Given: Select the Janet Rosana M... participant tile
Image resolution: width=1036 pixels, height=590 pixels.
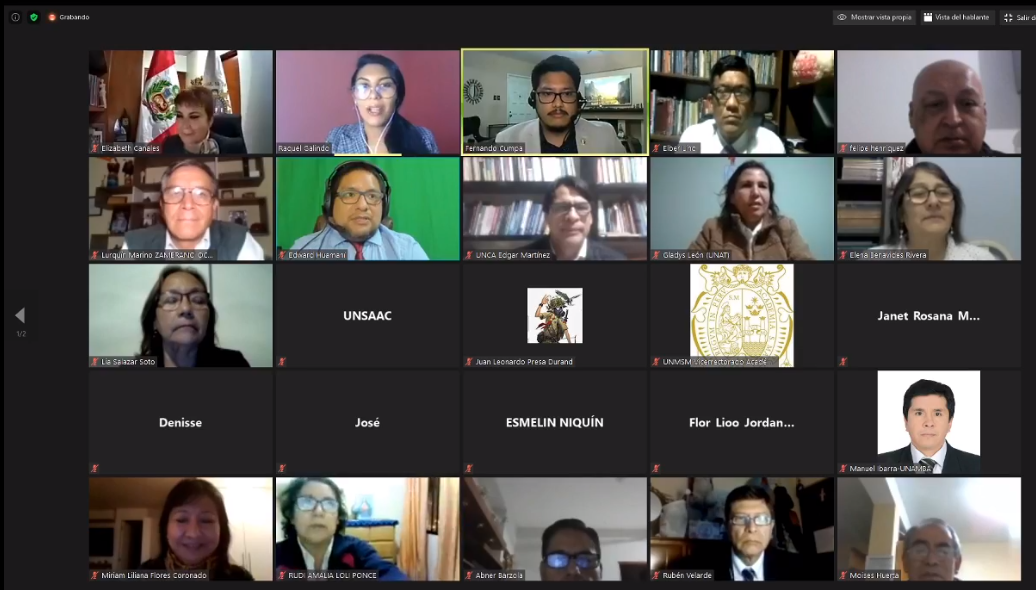Looking at the screenshot, I should (929, 315).
